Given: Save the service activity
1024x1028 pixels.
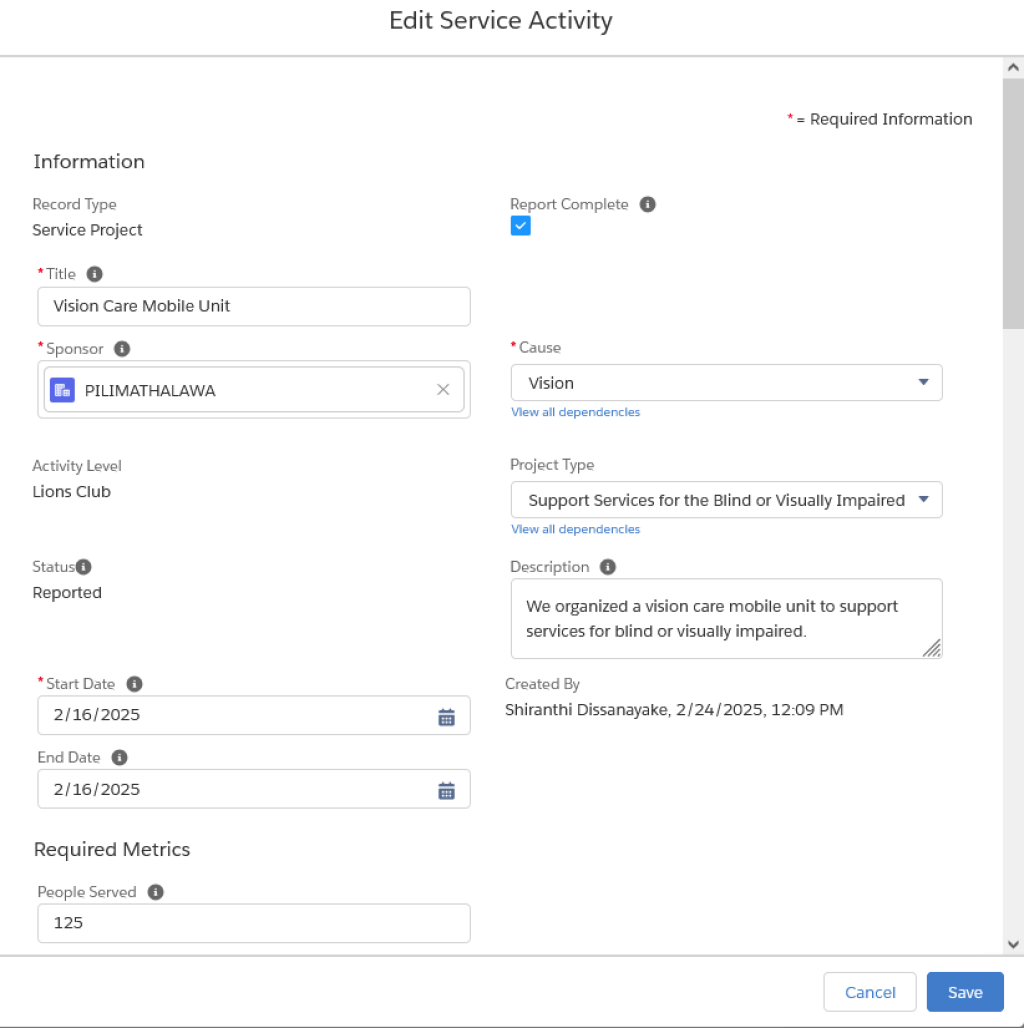Looking at the screenshot, I should [x=965, y=992].
